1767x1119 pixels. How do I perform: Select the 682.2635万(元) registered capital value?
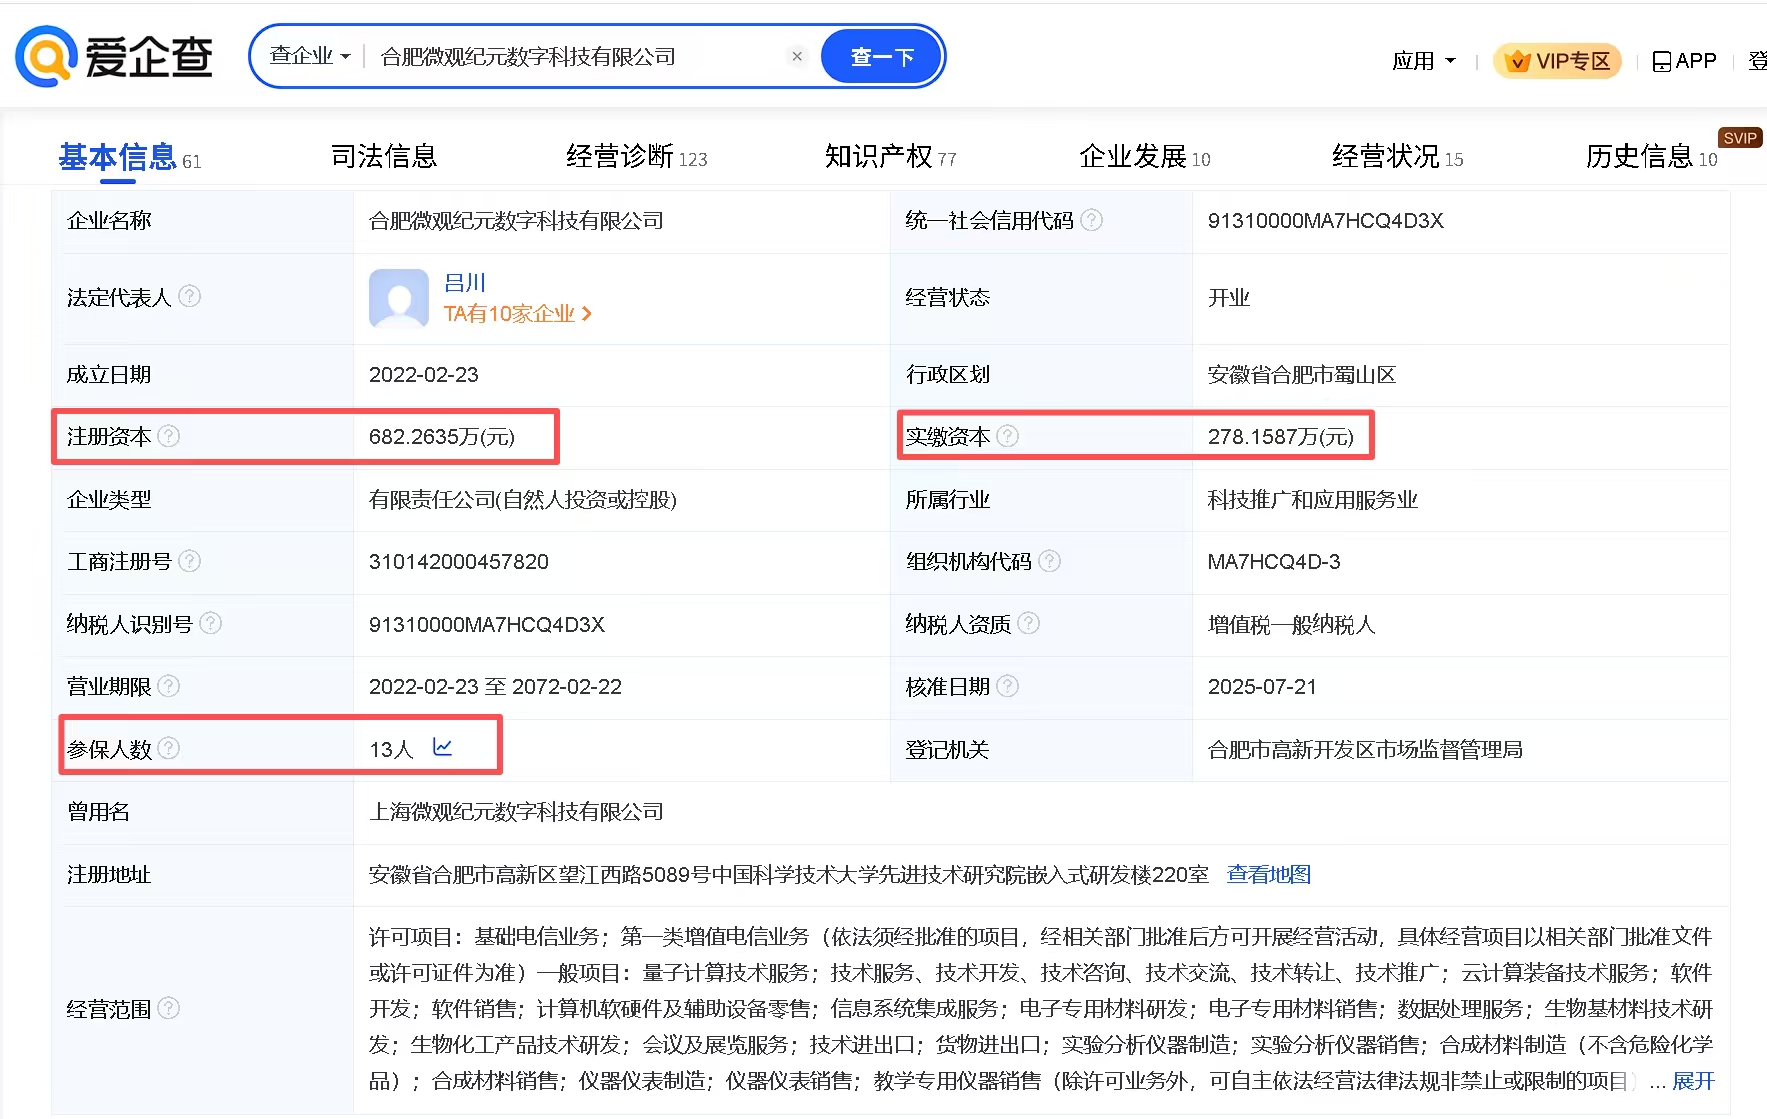(442, 437)
